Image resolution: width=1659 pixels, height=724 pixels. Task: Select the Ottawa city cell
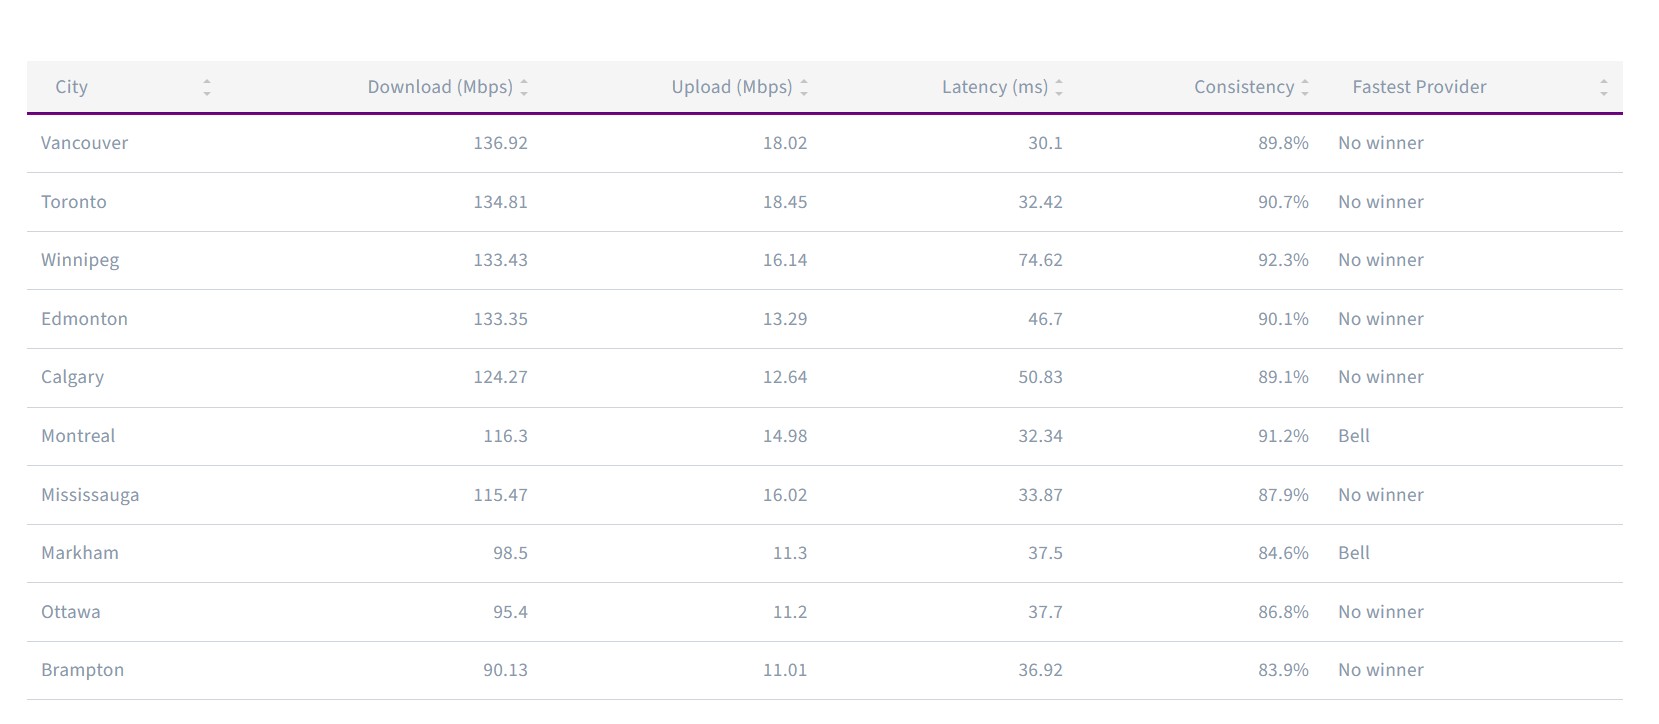71,612
